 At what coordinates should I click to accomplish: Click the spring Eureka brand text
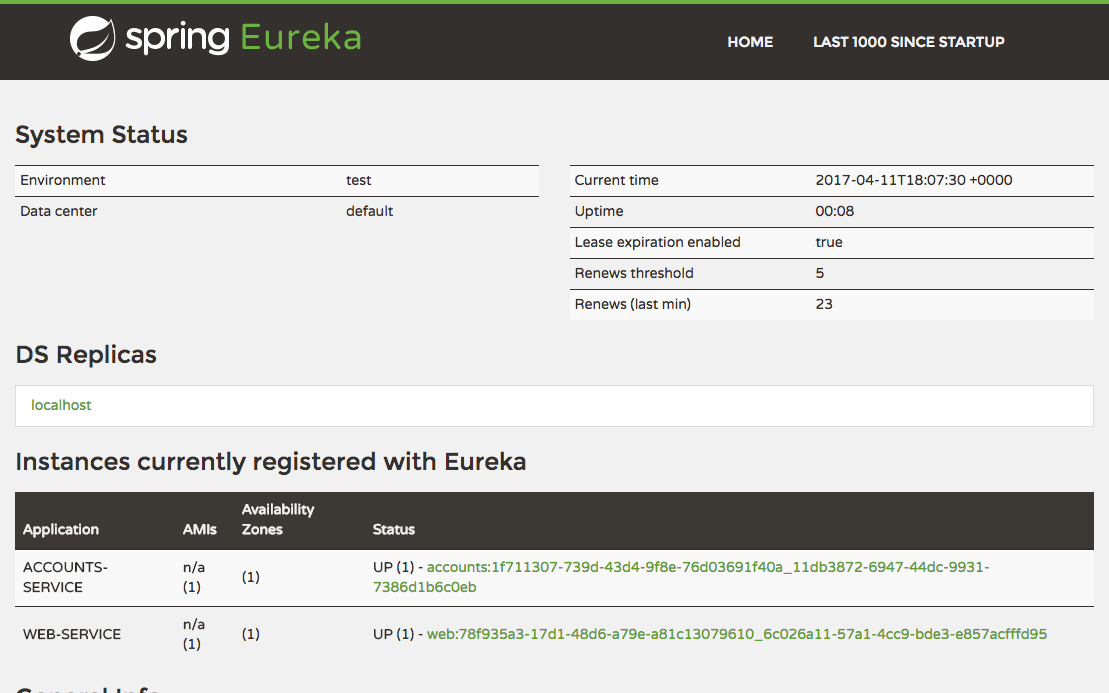click(243, 37)
